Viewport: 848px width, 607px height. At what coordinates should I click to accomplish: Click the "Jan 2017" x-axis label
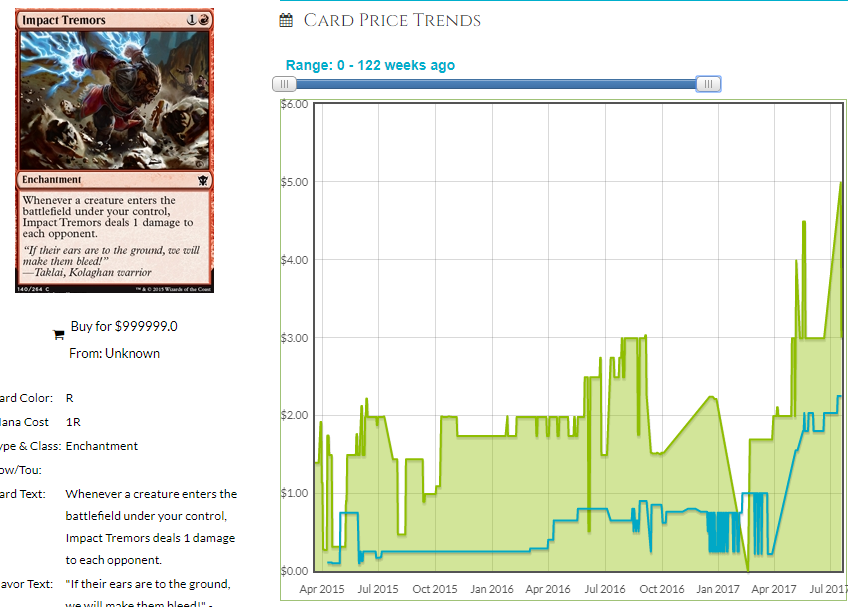point(718,589)
